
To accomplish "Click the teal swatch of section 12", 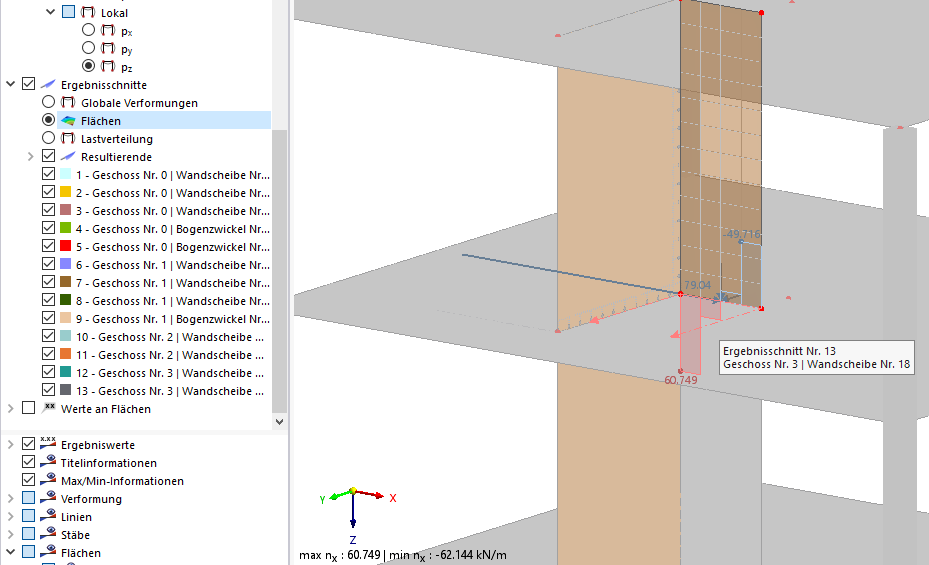I will coord(66,372).
